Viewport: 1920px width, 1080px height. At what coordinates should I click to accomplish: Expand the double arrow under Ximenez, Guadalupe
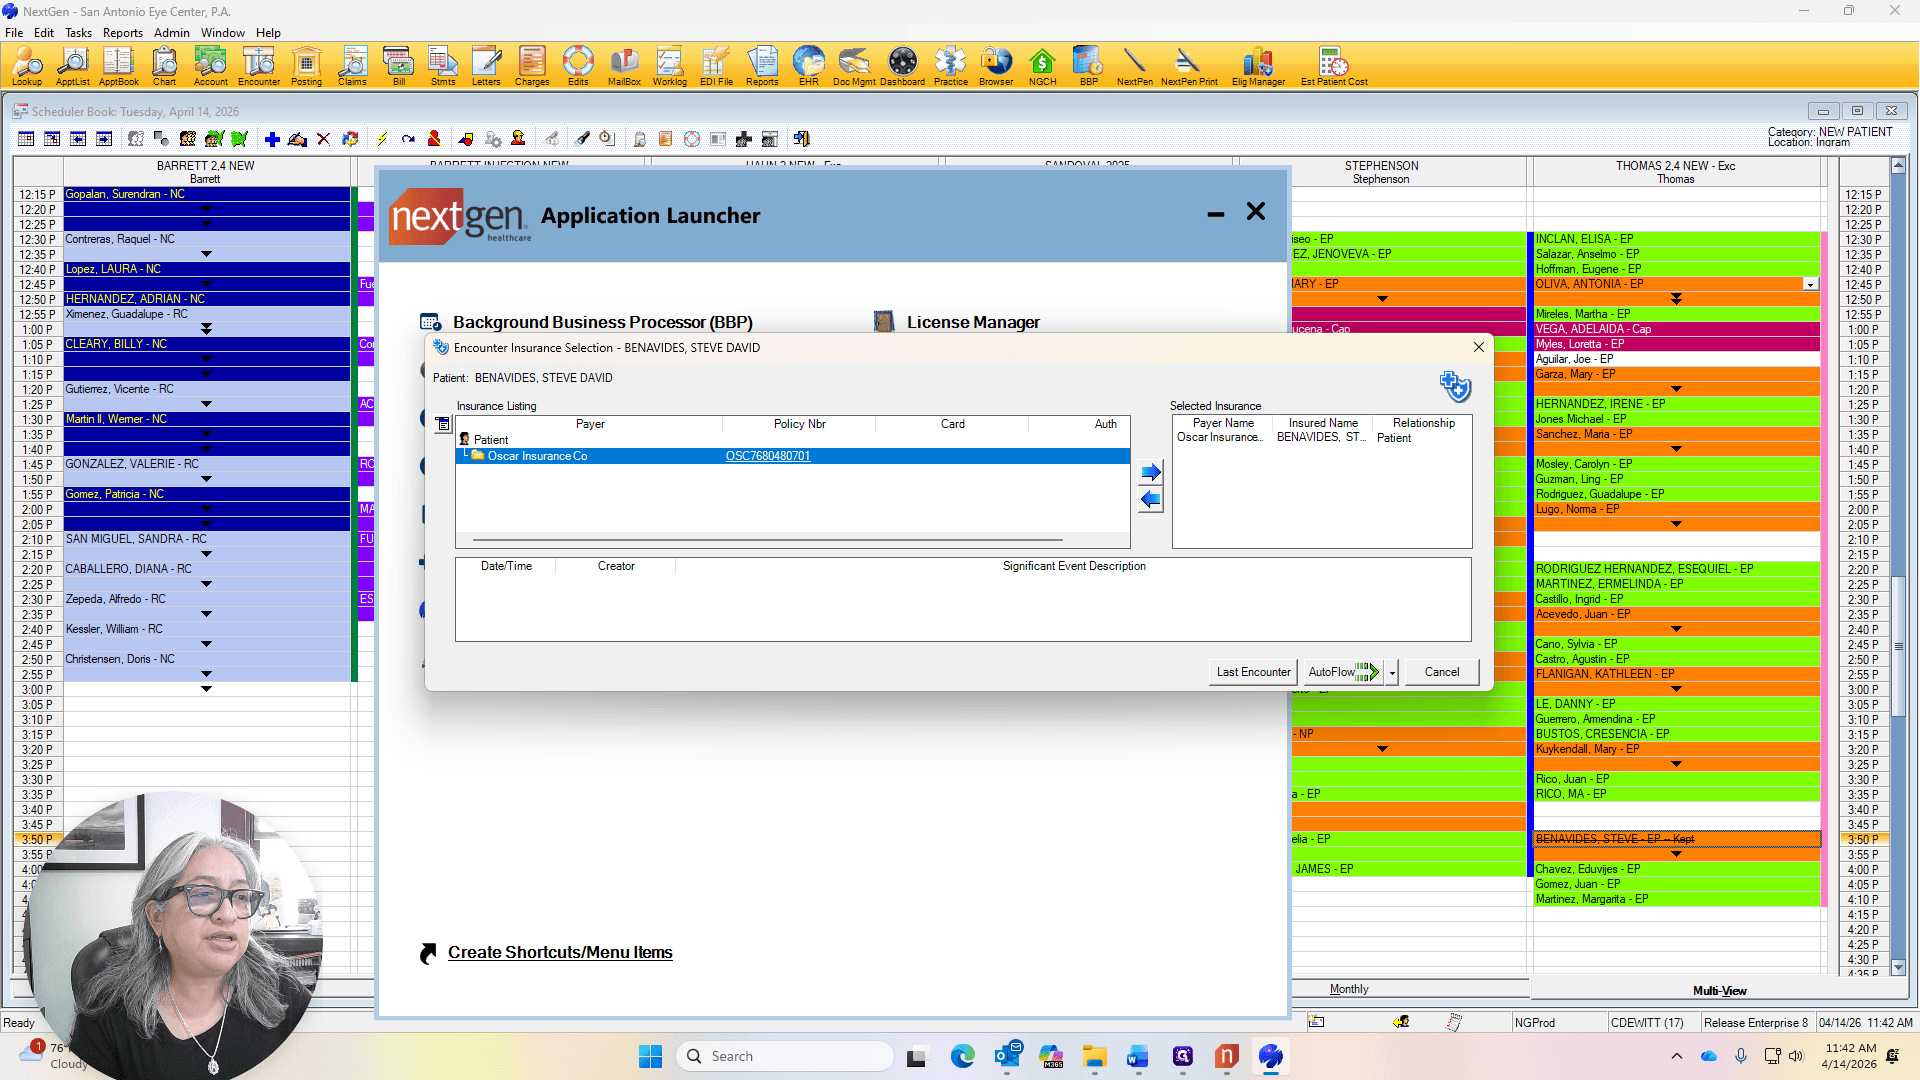206,329
